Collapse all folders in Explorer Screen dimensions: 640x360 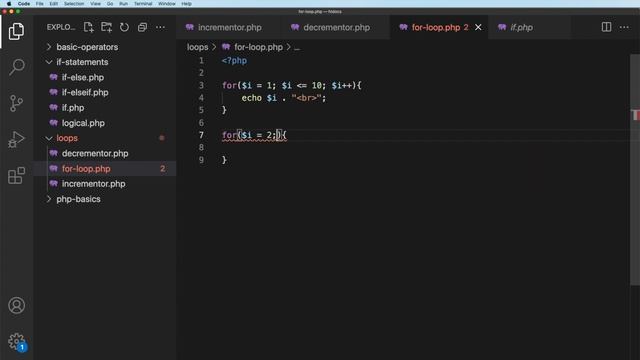click(x=142, y=27)
